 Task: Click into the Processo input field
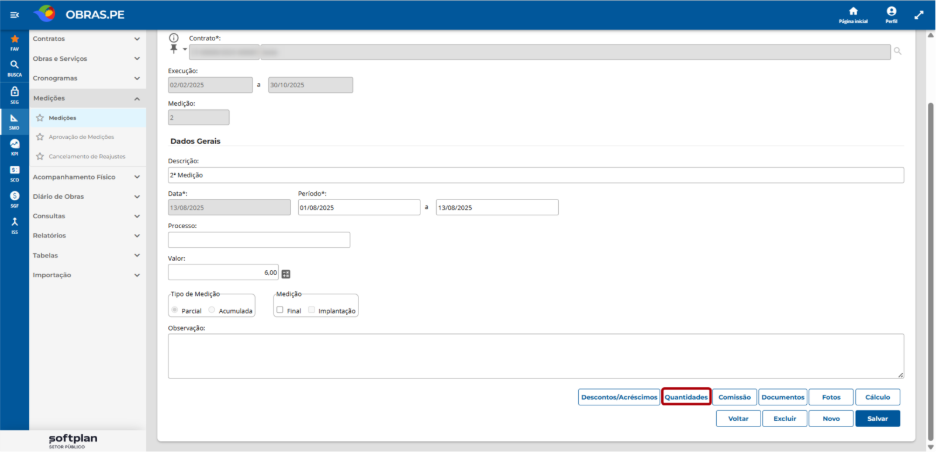click(259, 240)
